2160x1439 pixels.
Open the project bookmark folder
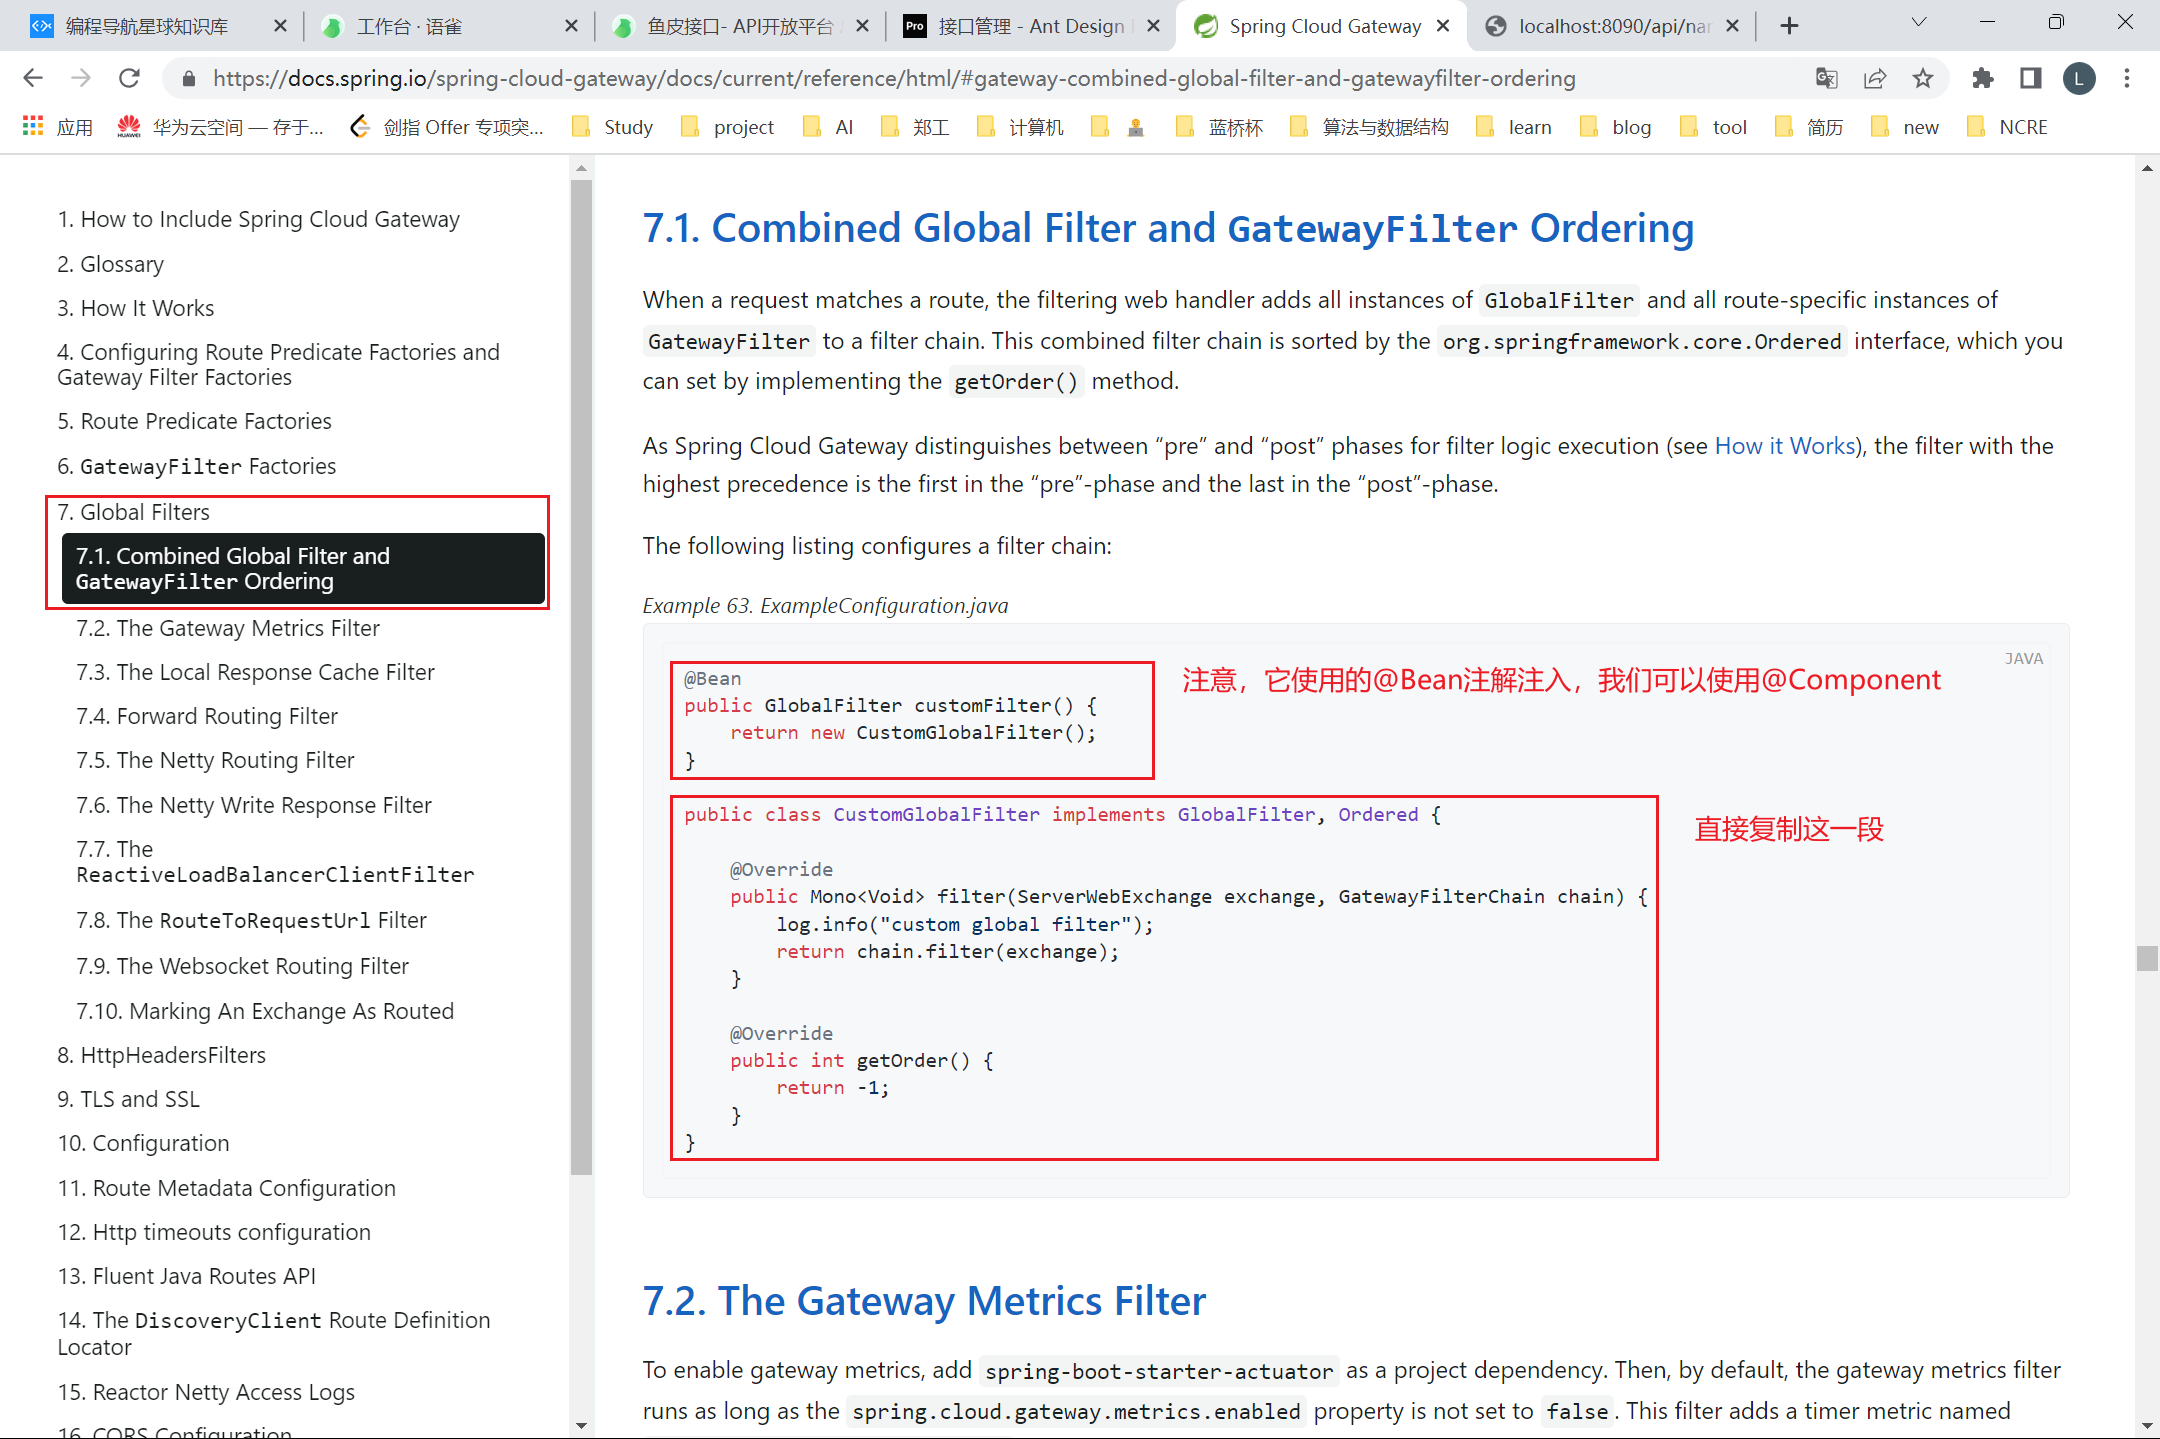click(x=727, y=127)
